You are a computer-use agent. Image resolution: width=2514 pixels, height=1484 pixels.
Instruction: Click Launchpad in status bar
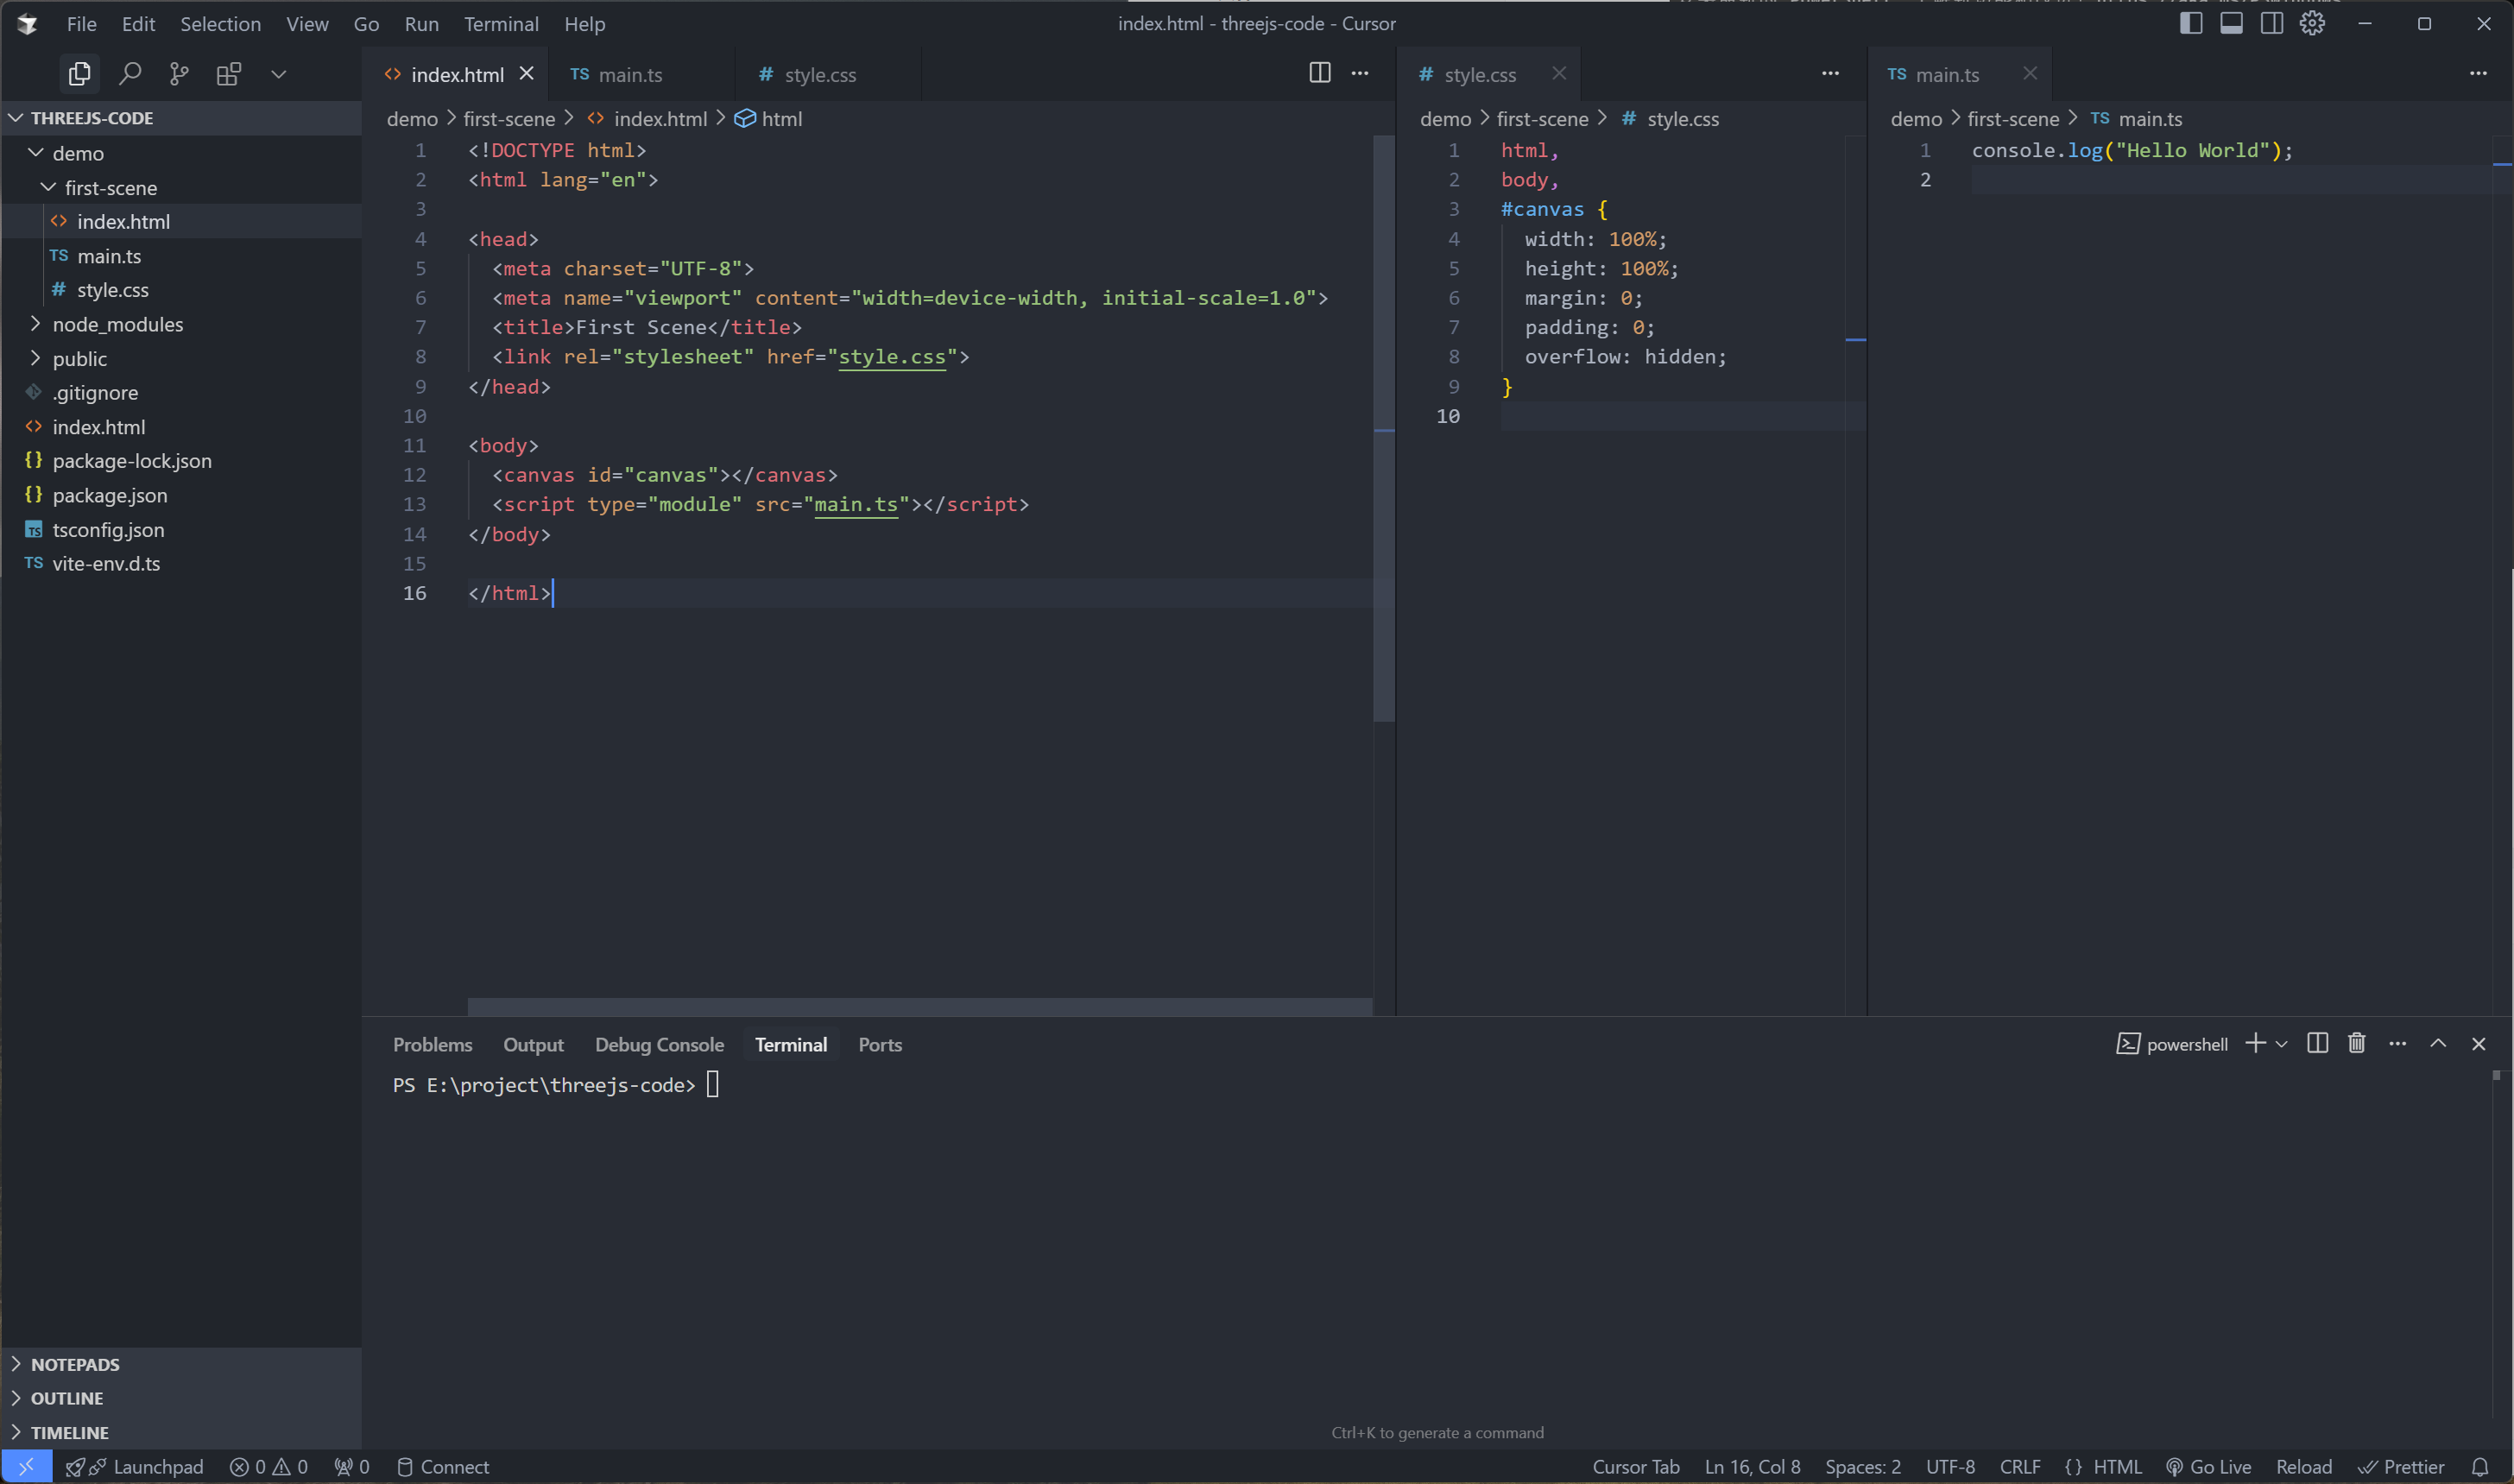coord(135,1467)
